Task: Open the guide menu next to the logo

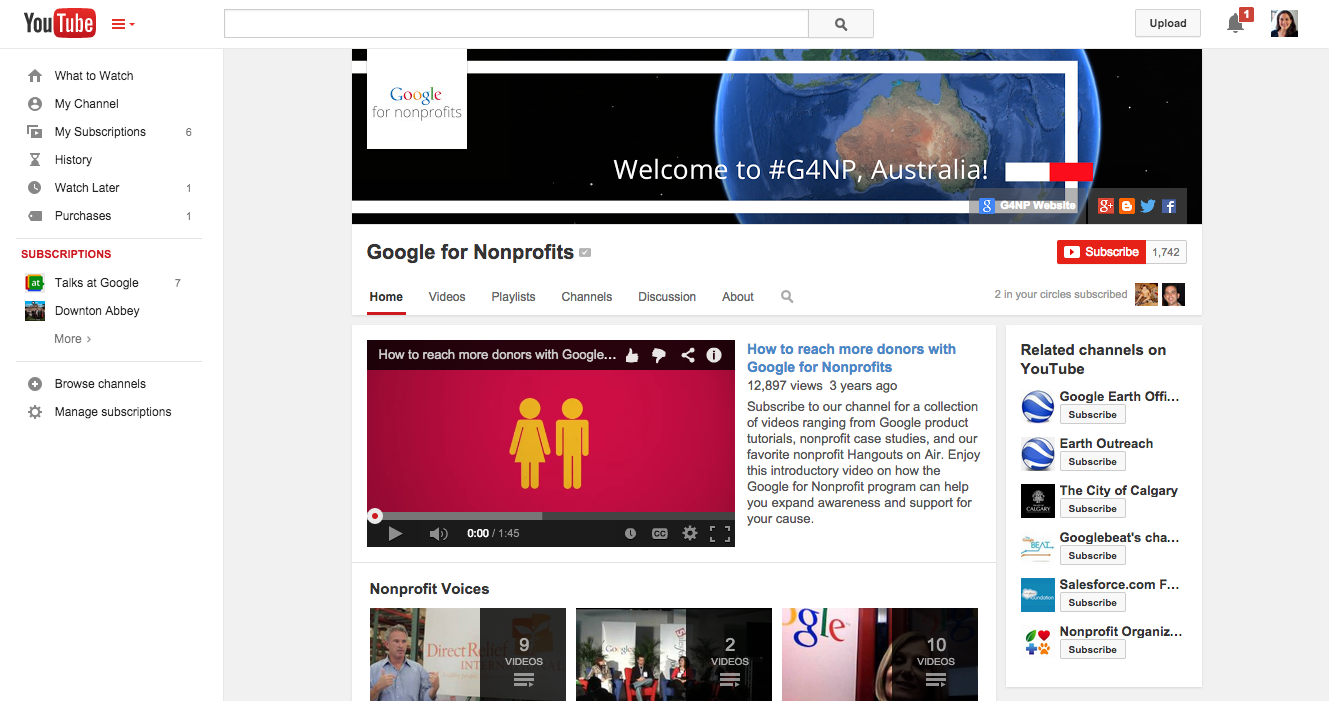Action: pos(123,24)
